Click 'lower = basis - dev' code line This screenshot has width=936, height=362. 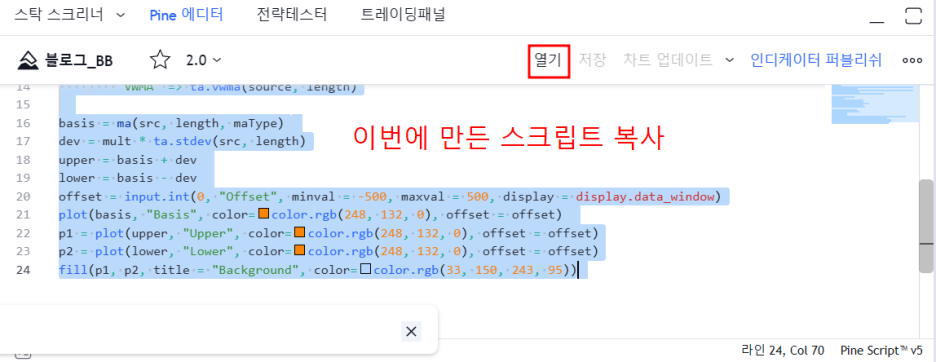click(128, 179)
